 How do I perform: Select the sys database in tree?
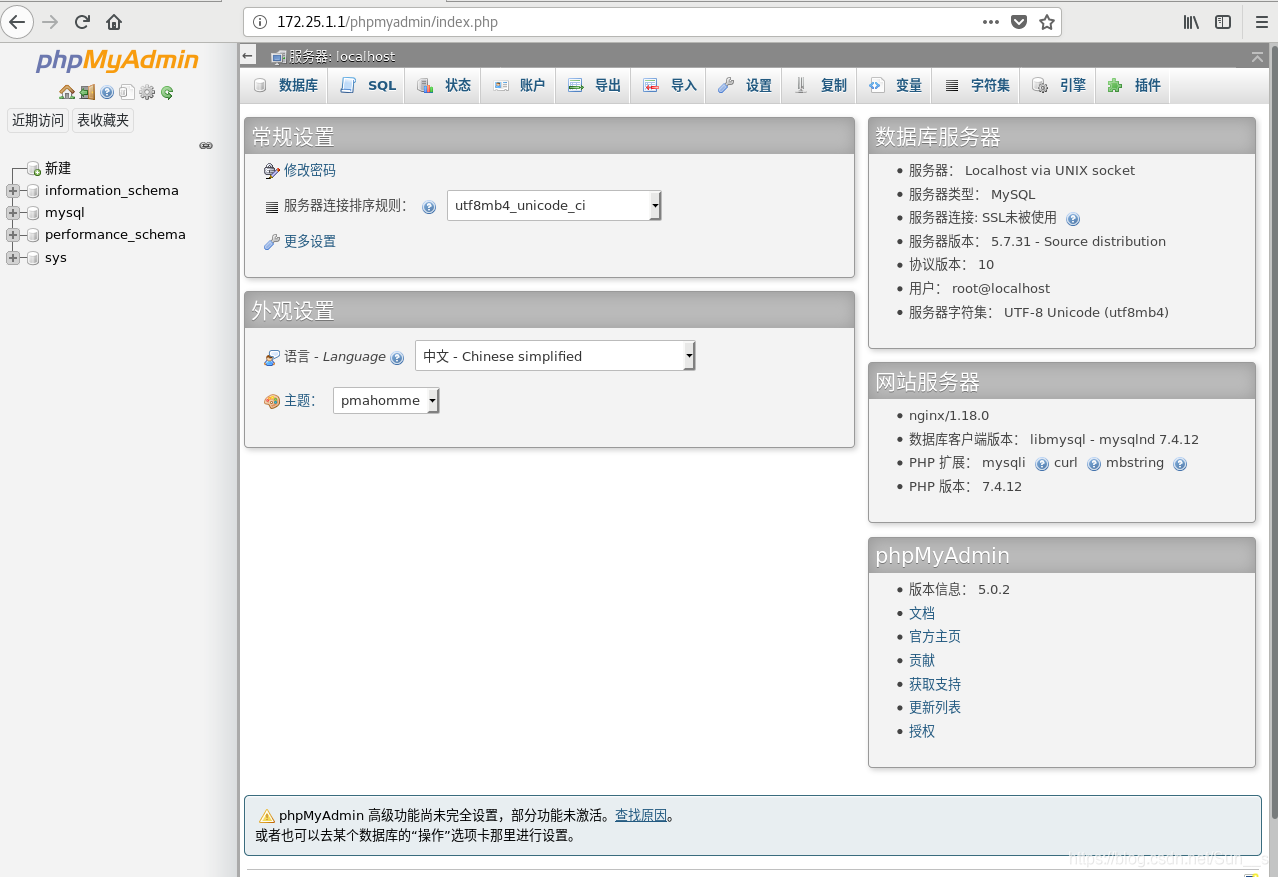pyautogui.click(x=56, y=257)
